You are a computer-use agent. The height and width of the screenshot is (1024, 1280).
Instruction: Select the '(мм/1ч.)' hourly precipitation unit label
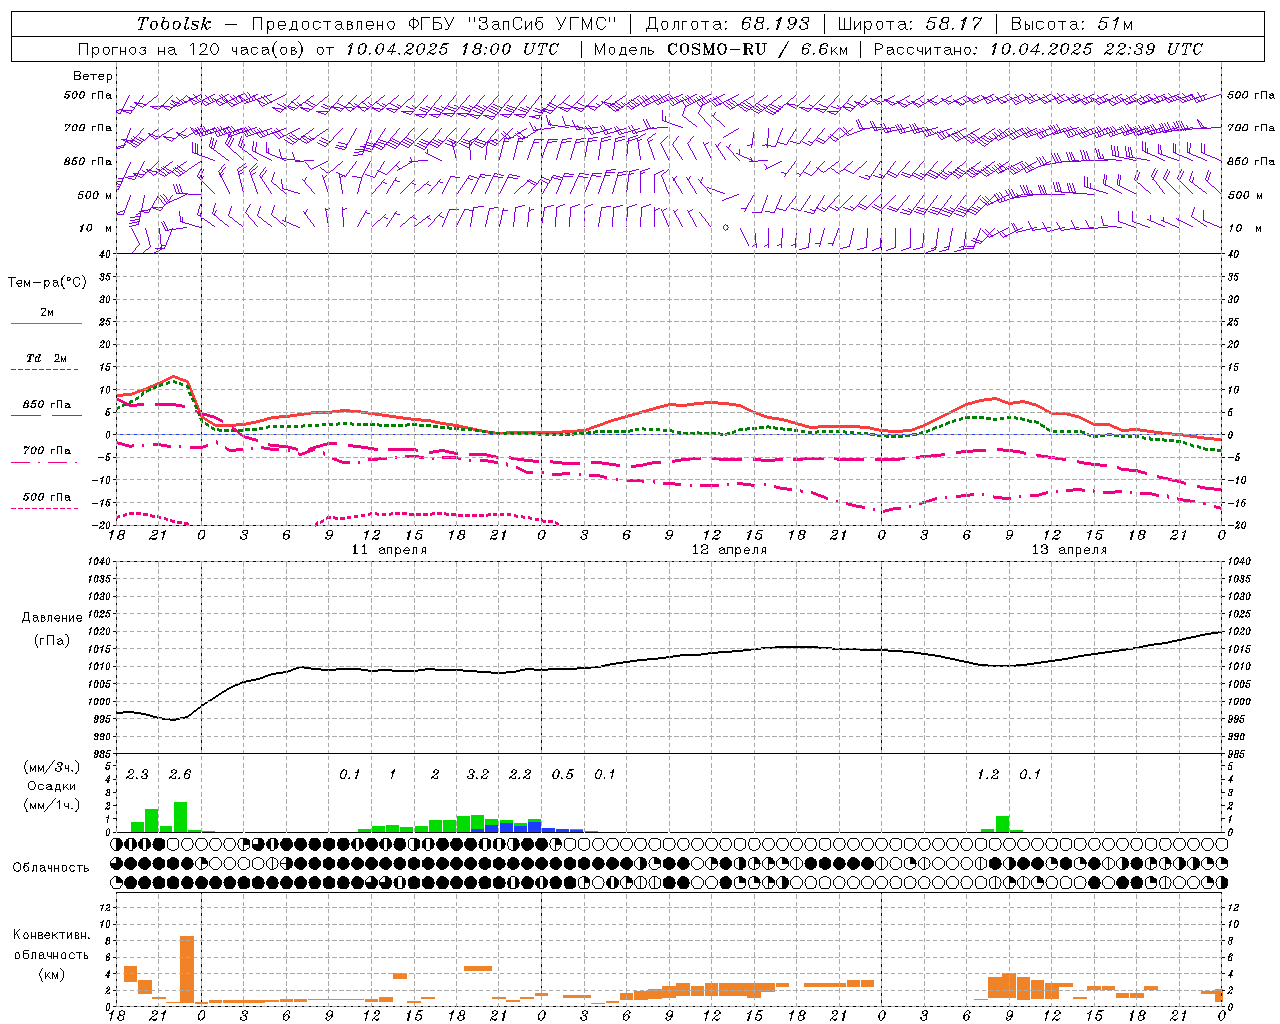(x=51, y=804)
